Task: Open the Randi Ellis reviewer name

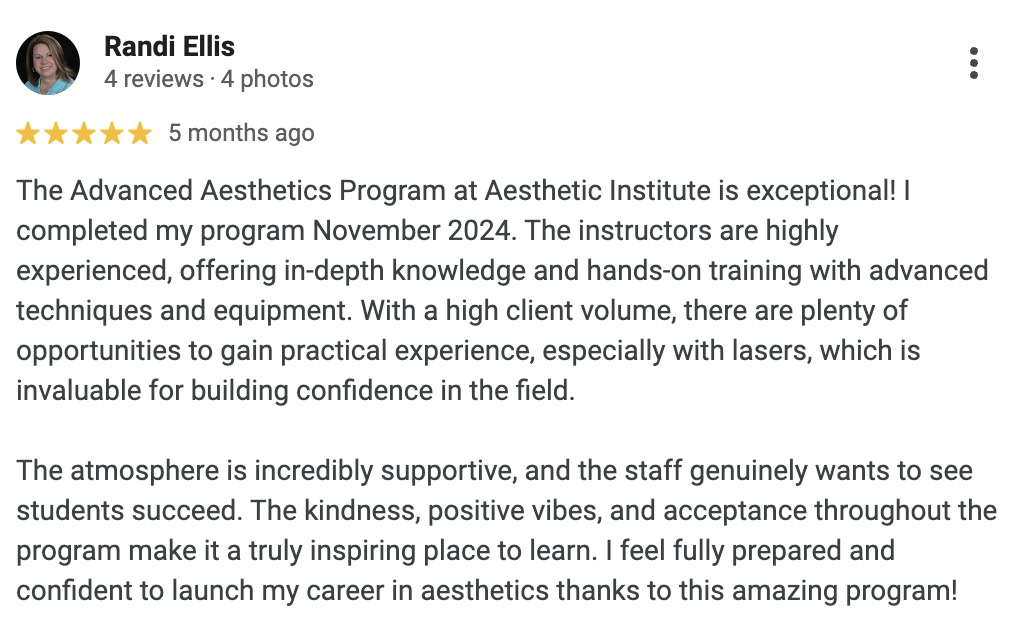Action: point(169,47)
